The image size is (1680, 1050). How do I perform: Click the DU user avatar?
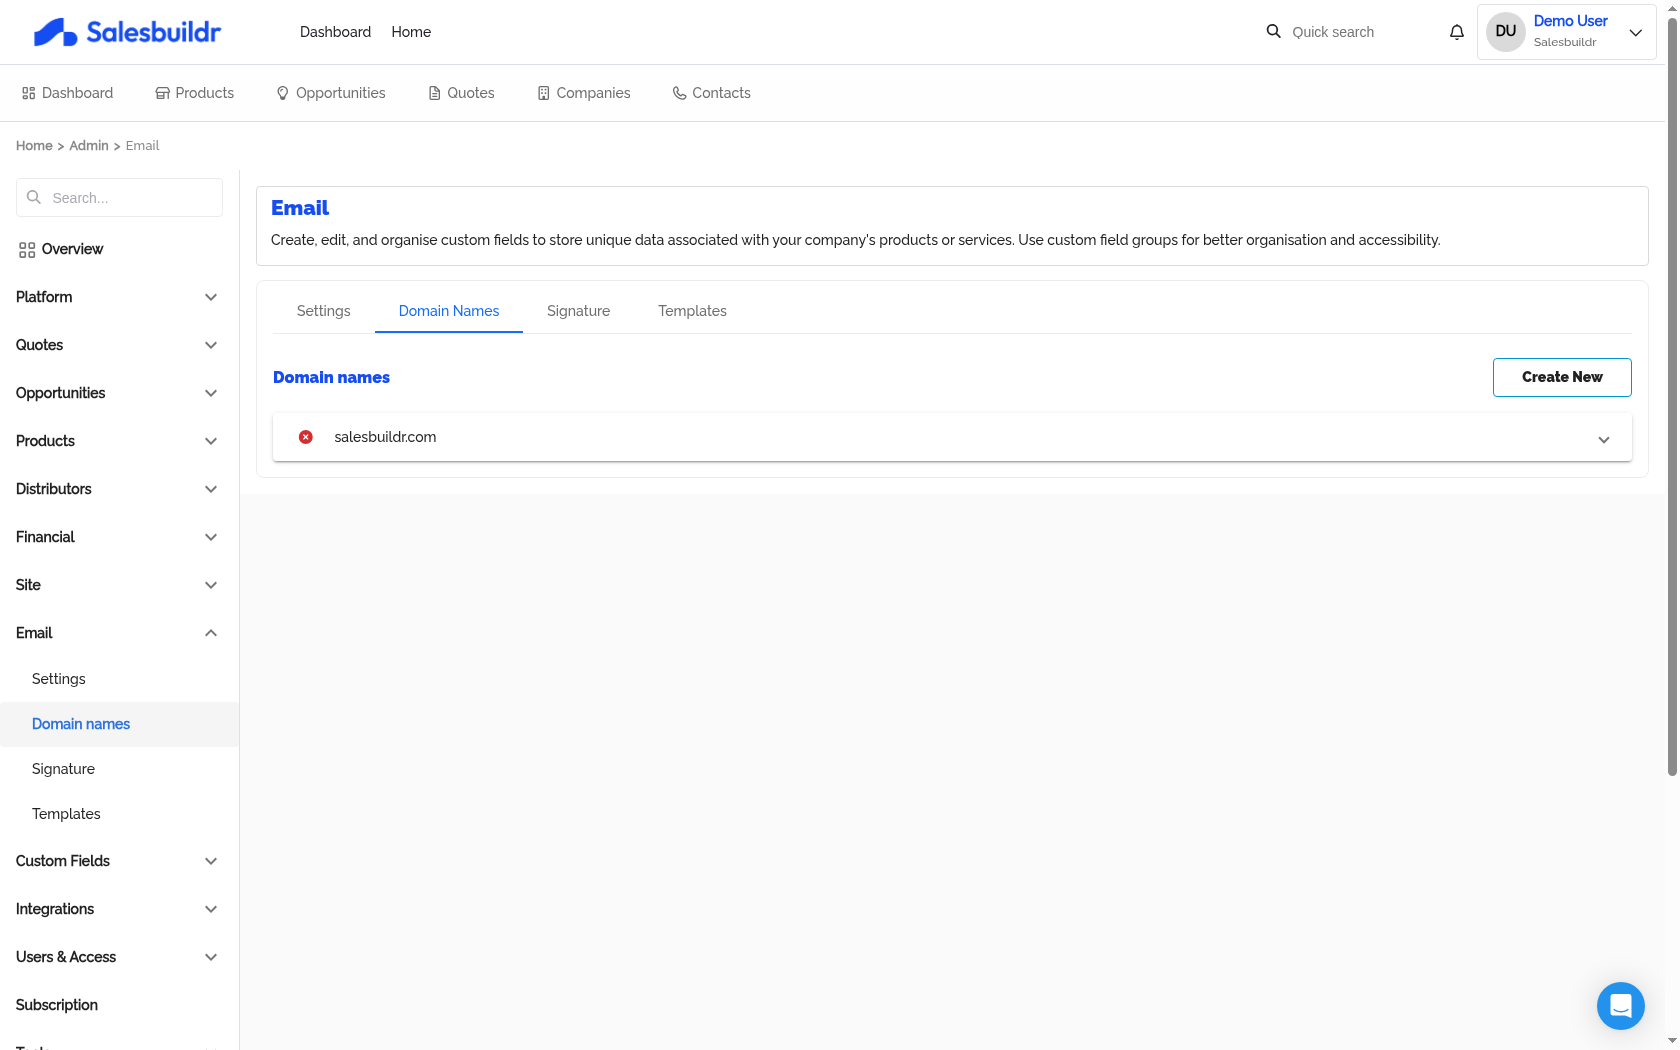coord(1505,32)
